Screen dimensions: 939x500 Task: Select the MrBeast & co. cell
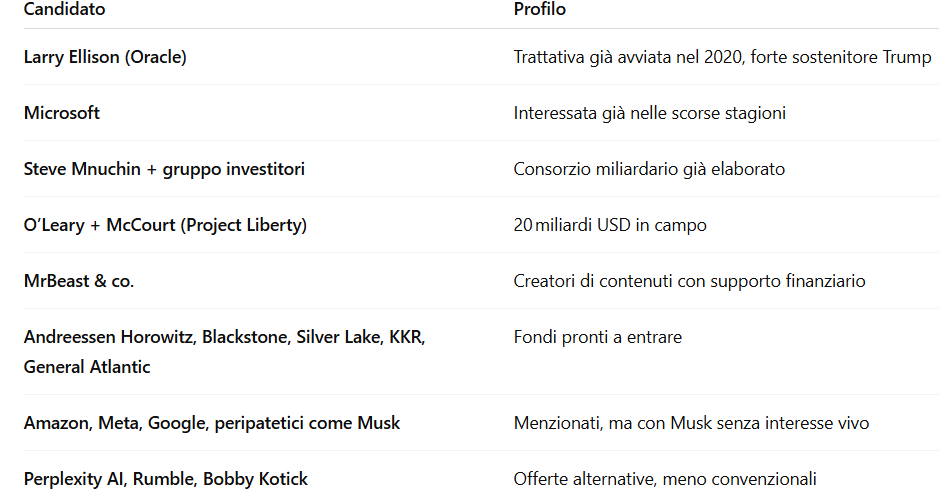pos(79,281)
